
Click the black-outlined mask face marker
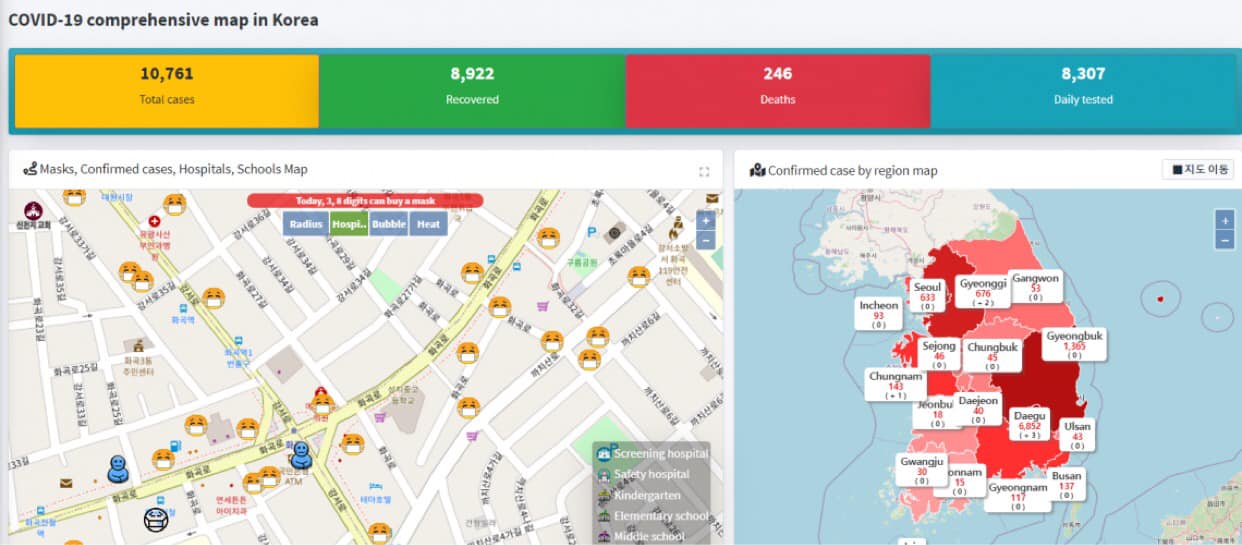(155, 519)
